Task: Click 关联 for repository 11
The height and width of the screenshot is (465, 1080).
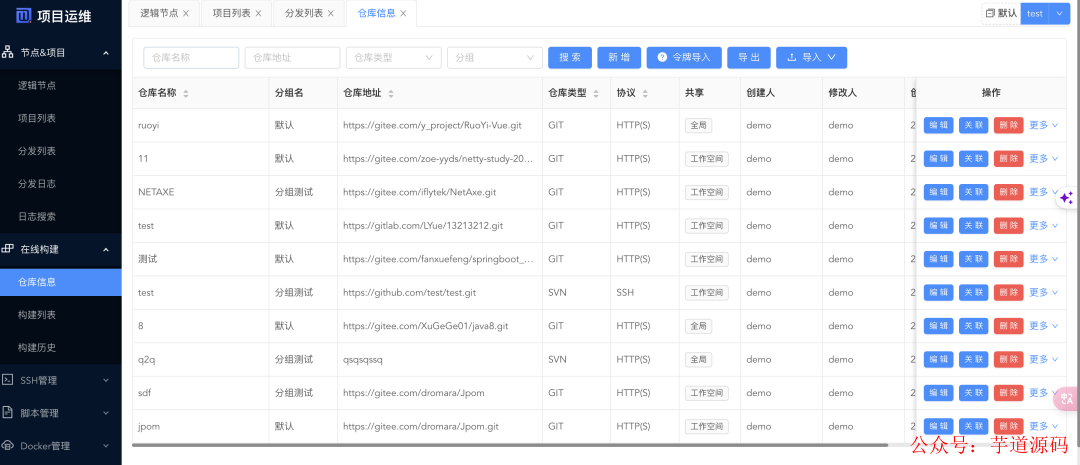Action: (x=973, y=158)
